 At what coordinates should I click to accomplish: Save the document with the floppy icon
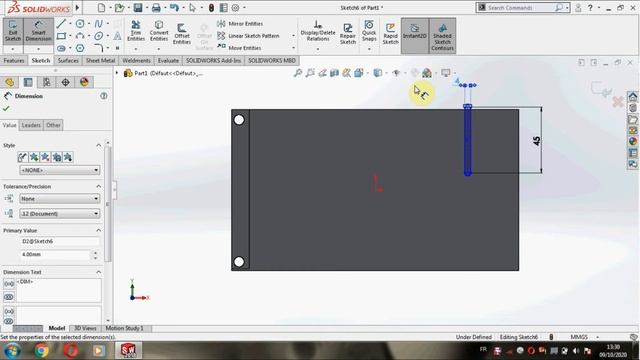(138, 7)
